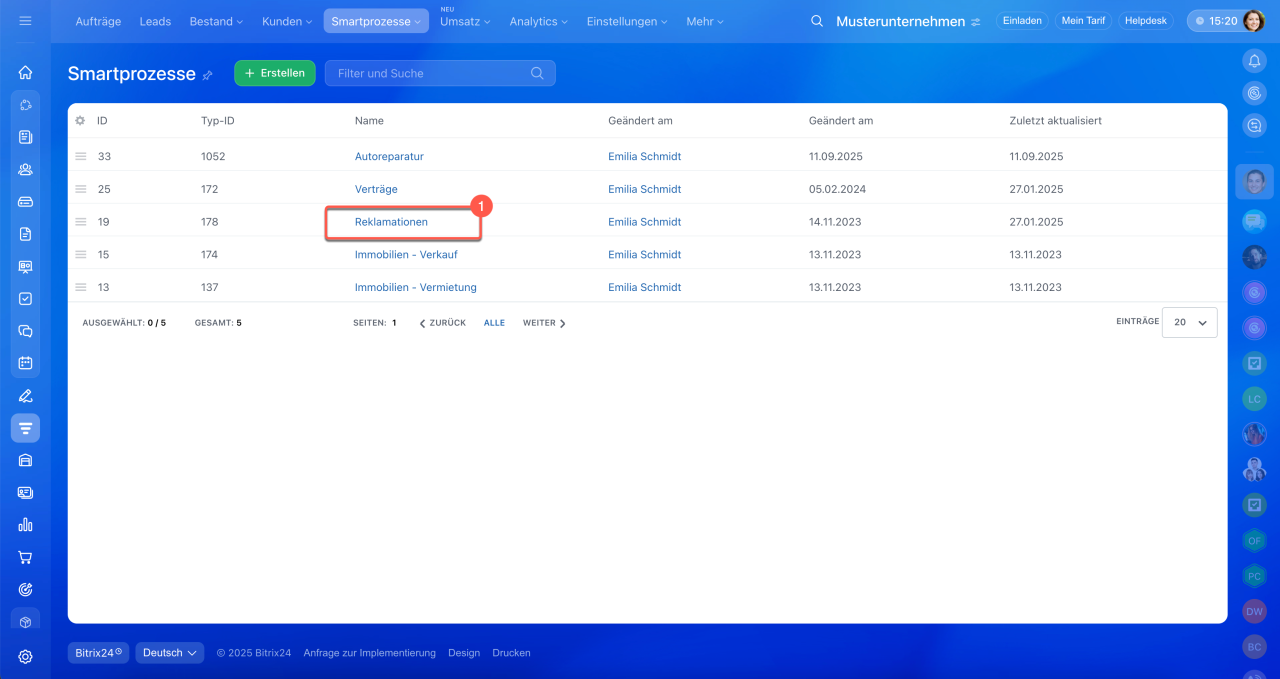Click the green Erstellen button
Screen dimensions: 1280x679
coord(275,73)
